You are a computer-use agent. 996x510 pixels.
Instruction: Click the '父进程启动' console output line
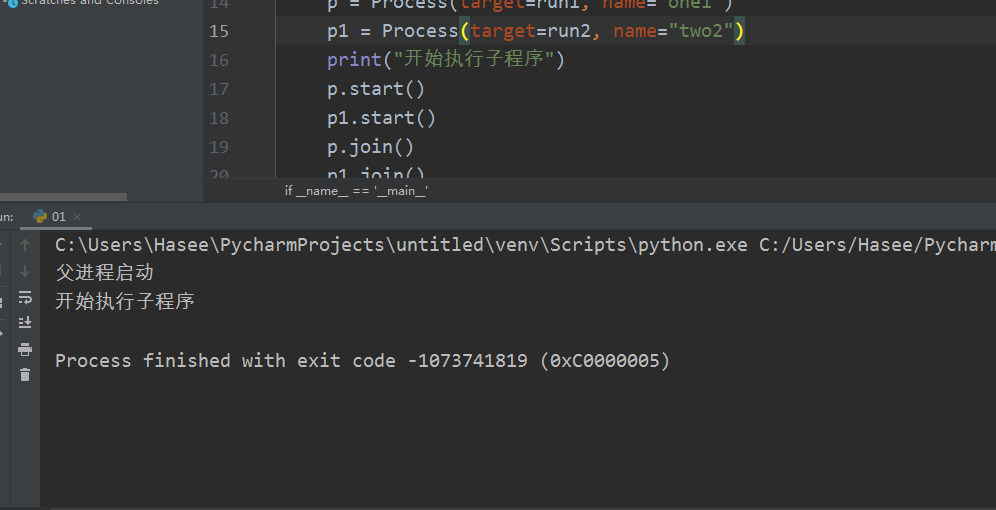[105, 272]
